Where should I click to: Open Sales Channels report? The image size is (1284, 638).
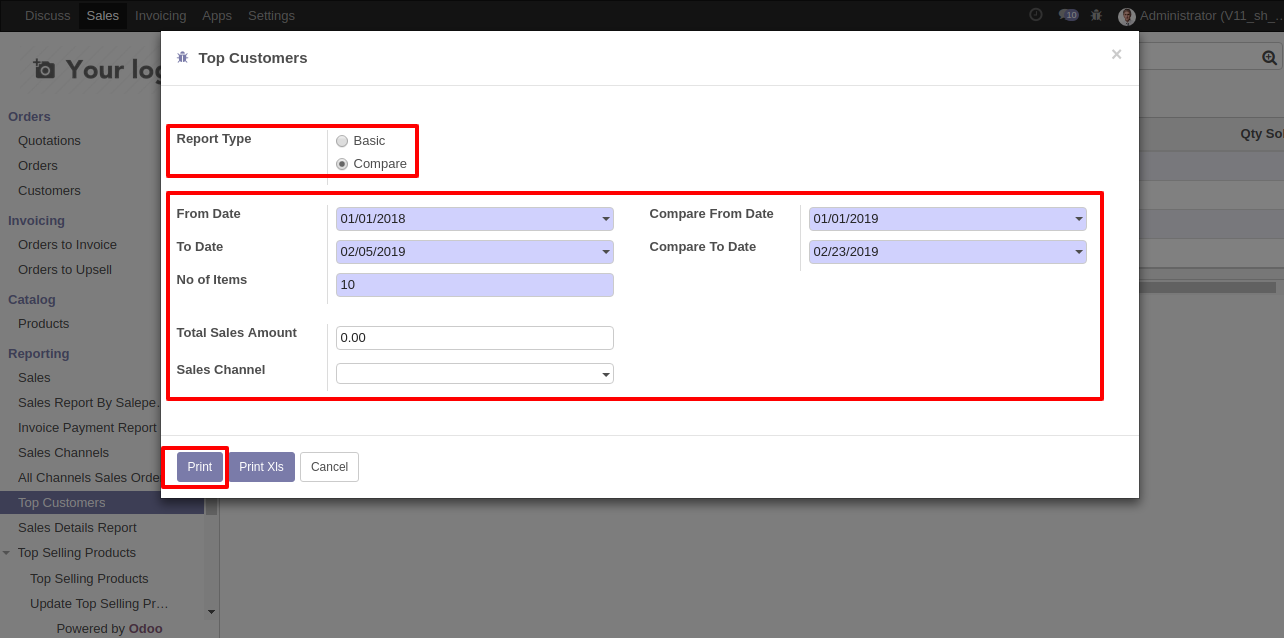click(x=63, y=453)
